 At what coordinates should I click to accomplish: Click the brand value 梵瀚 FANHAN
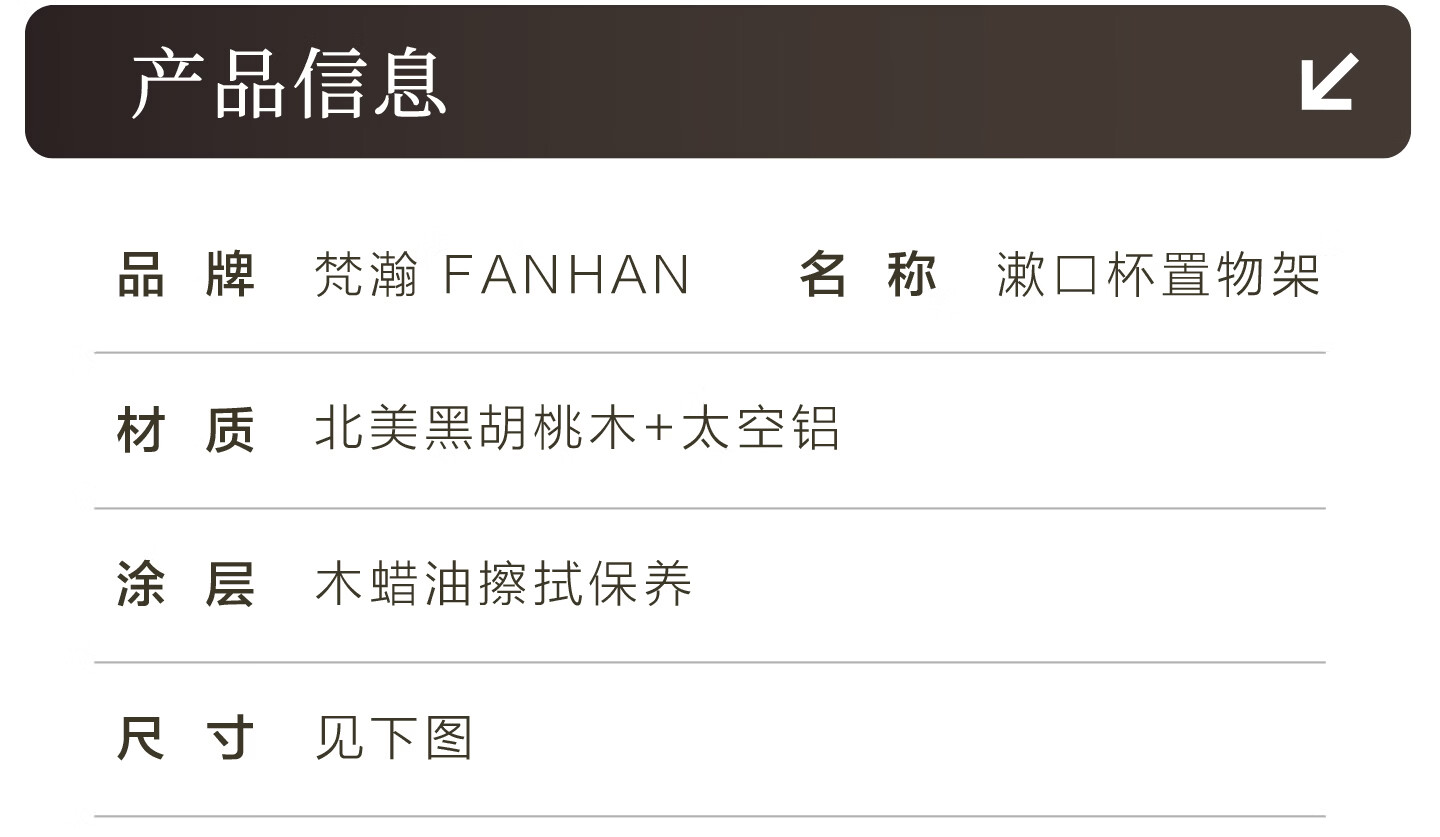(x=502, y=274)
